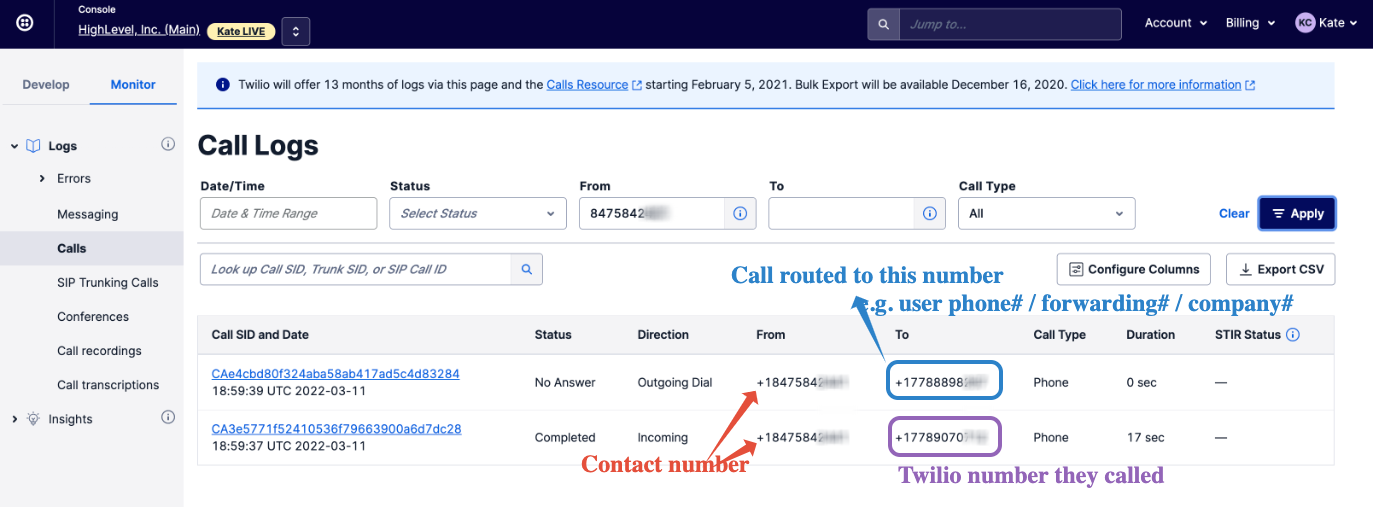Viewport: 1373px width, 507px height.
Task: Click the No Answer status cell
Action: click(565, 382)
